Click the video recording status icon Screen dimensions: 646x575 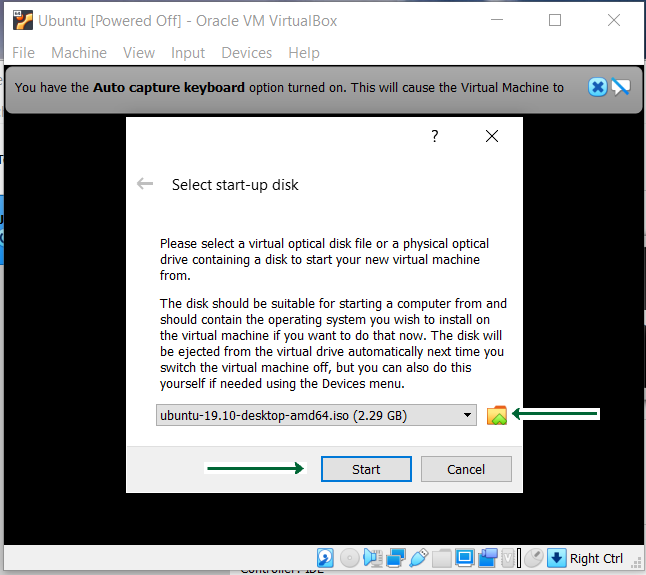488,558
